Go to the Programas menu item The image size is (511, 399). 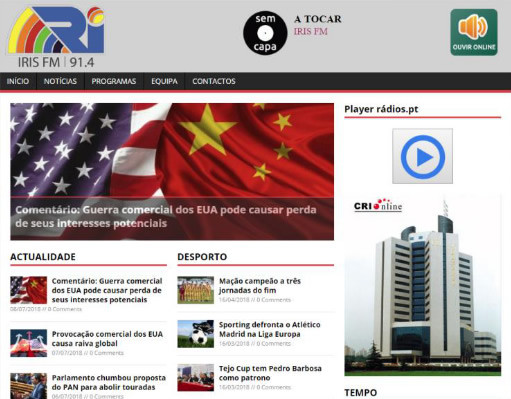coord(114,81)
